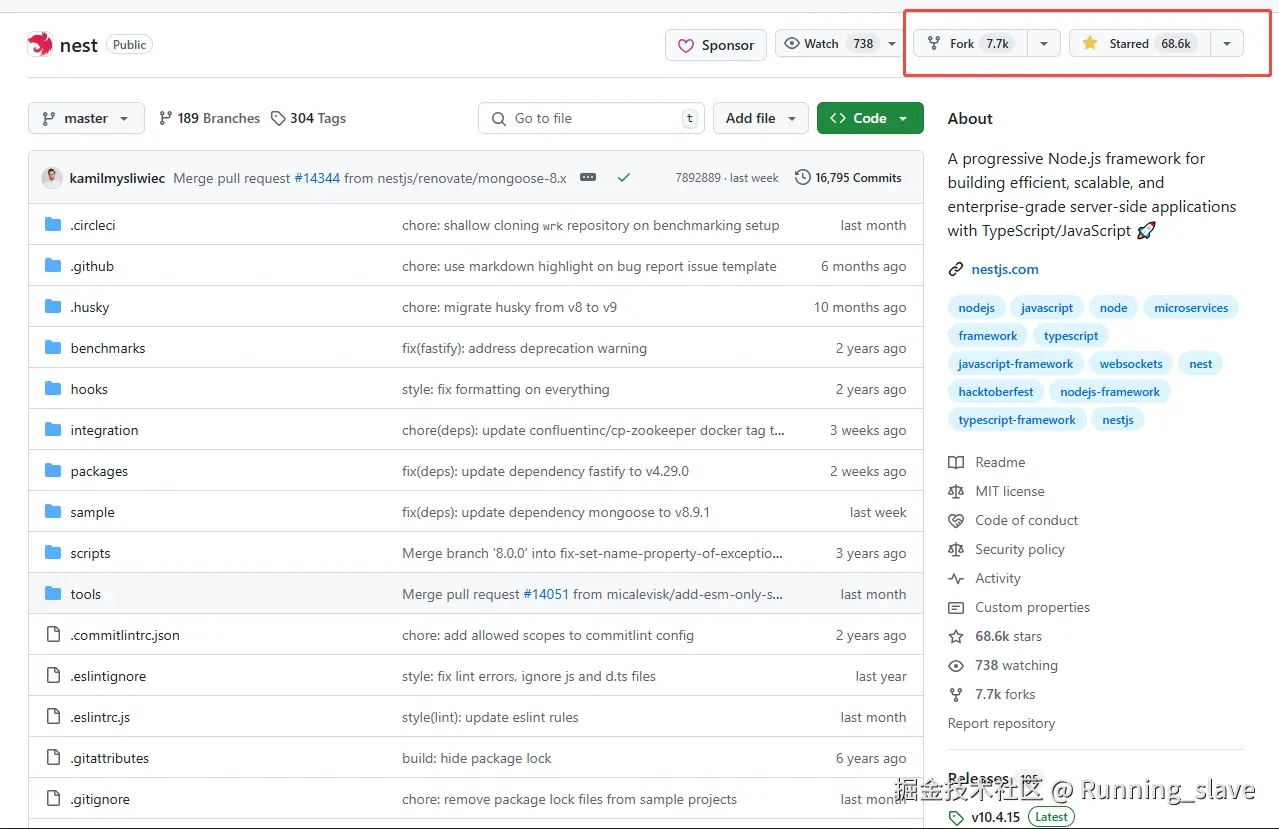The image size is (1279, 829).
Task: Click the kamilmysliwiec author name
Action: (x=118, y=178)
